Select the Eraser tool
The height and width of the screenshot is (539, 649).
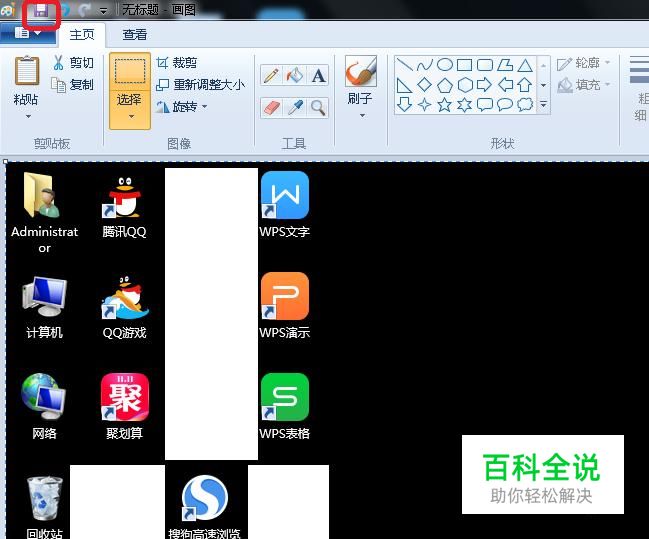coord(271,108)
